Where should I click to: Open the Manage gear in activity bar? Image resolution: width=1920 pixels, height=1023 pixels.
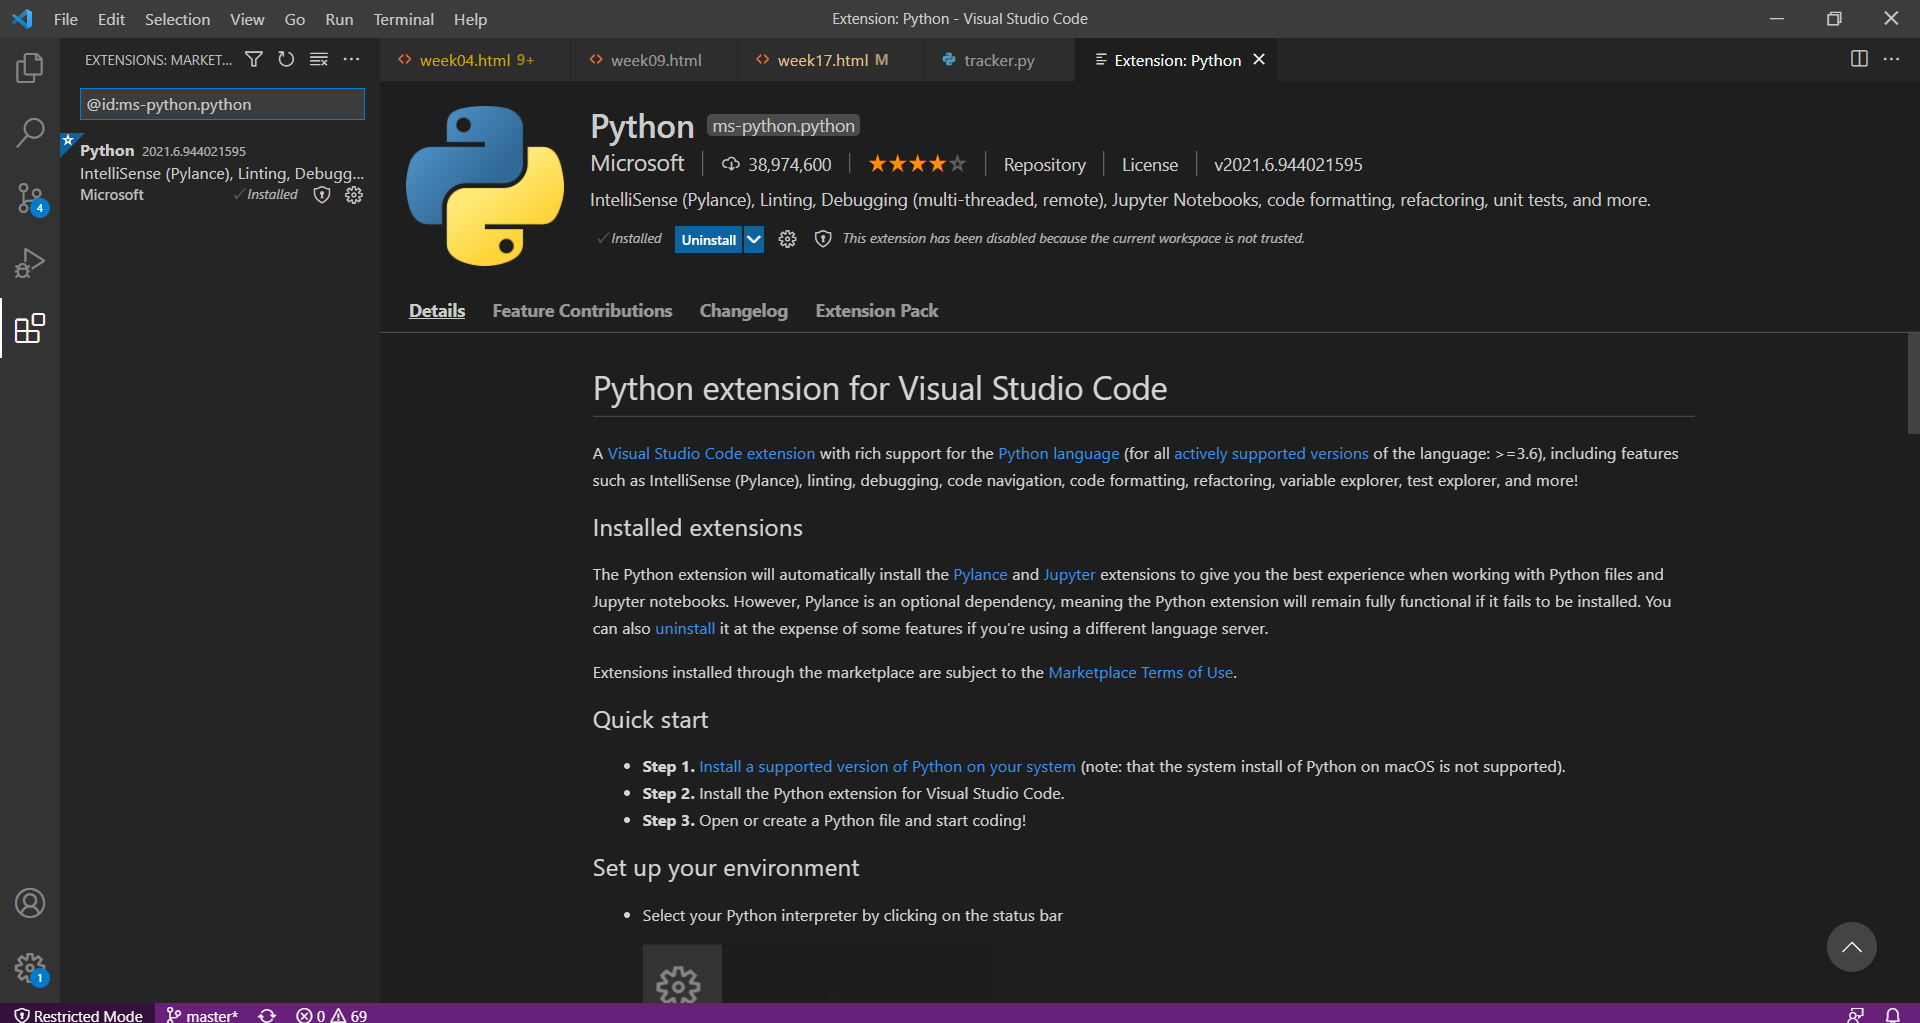pos(30,967)
